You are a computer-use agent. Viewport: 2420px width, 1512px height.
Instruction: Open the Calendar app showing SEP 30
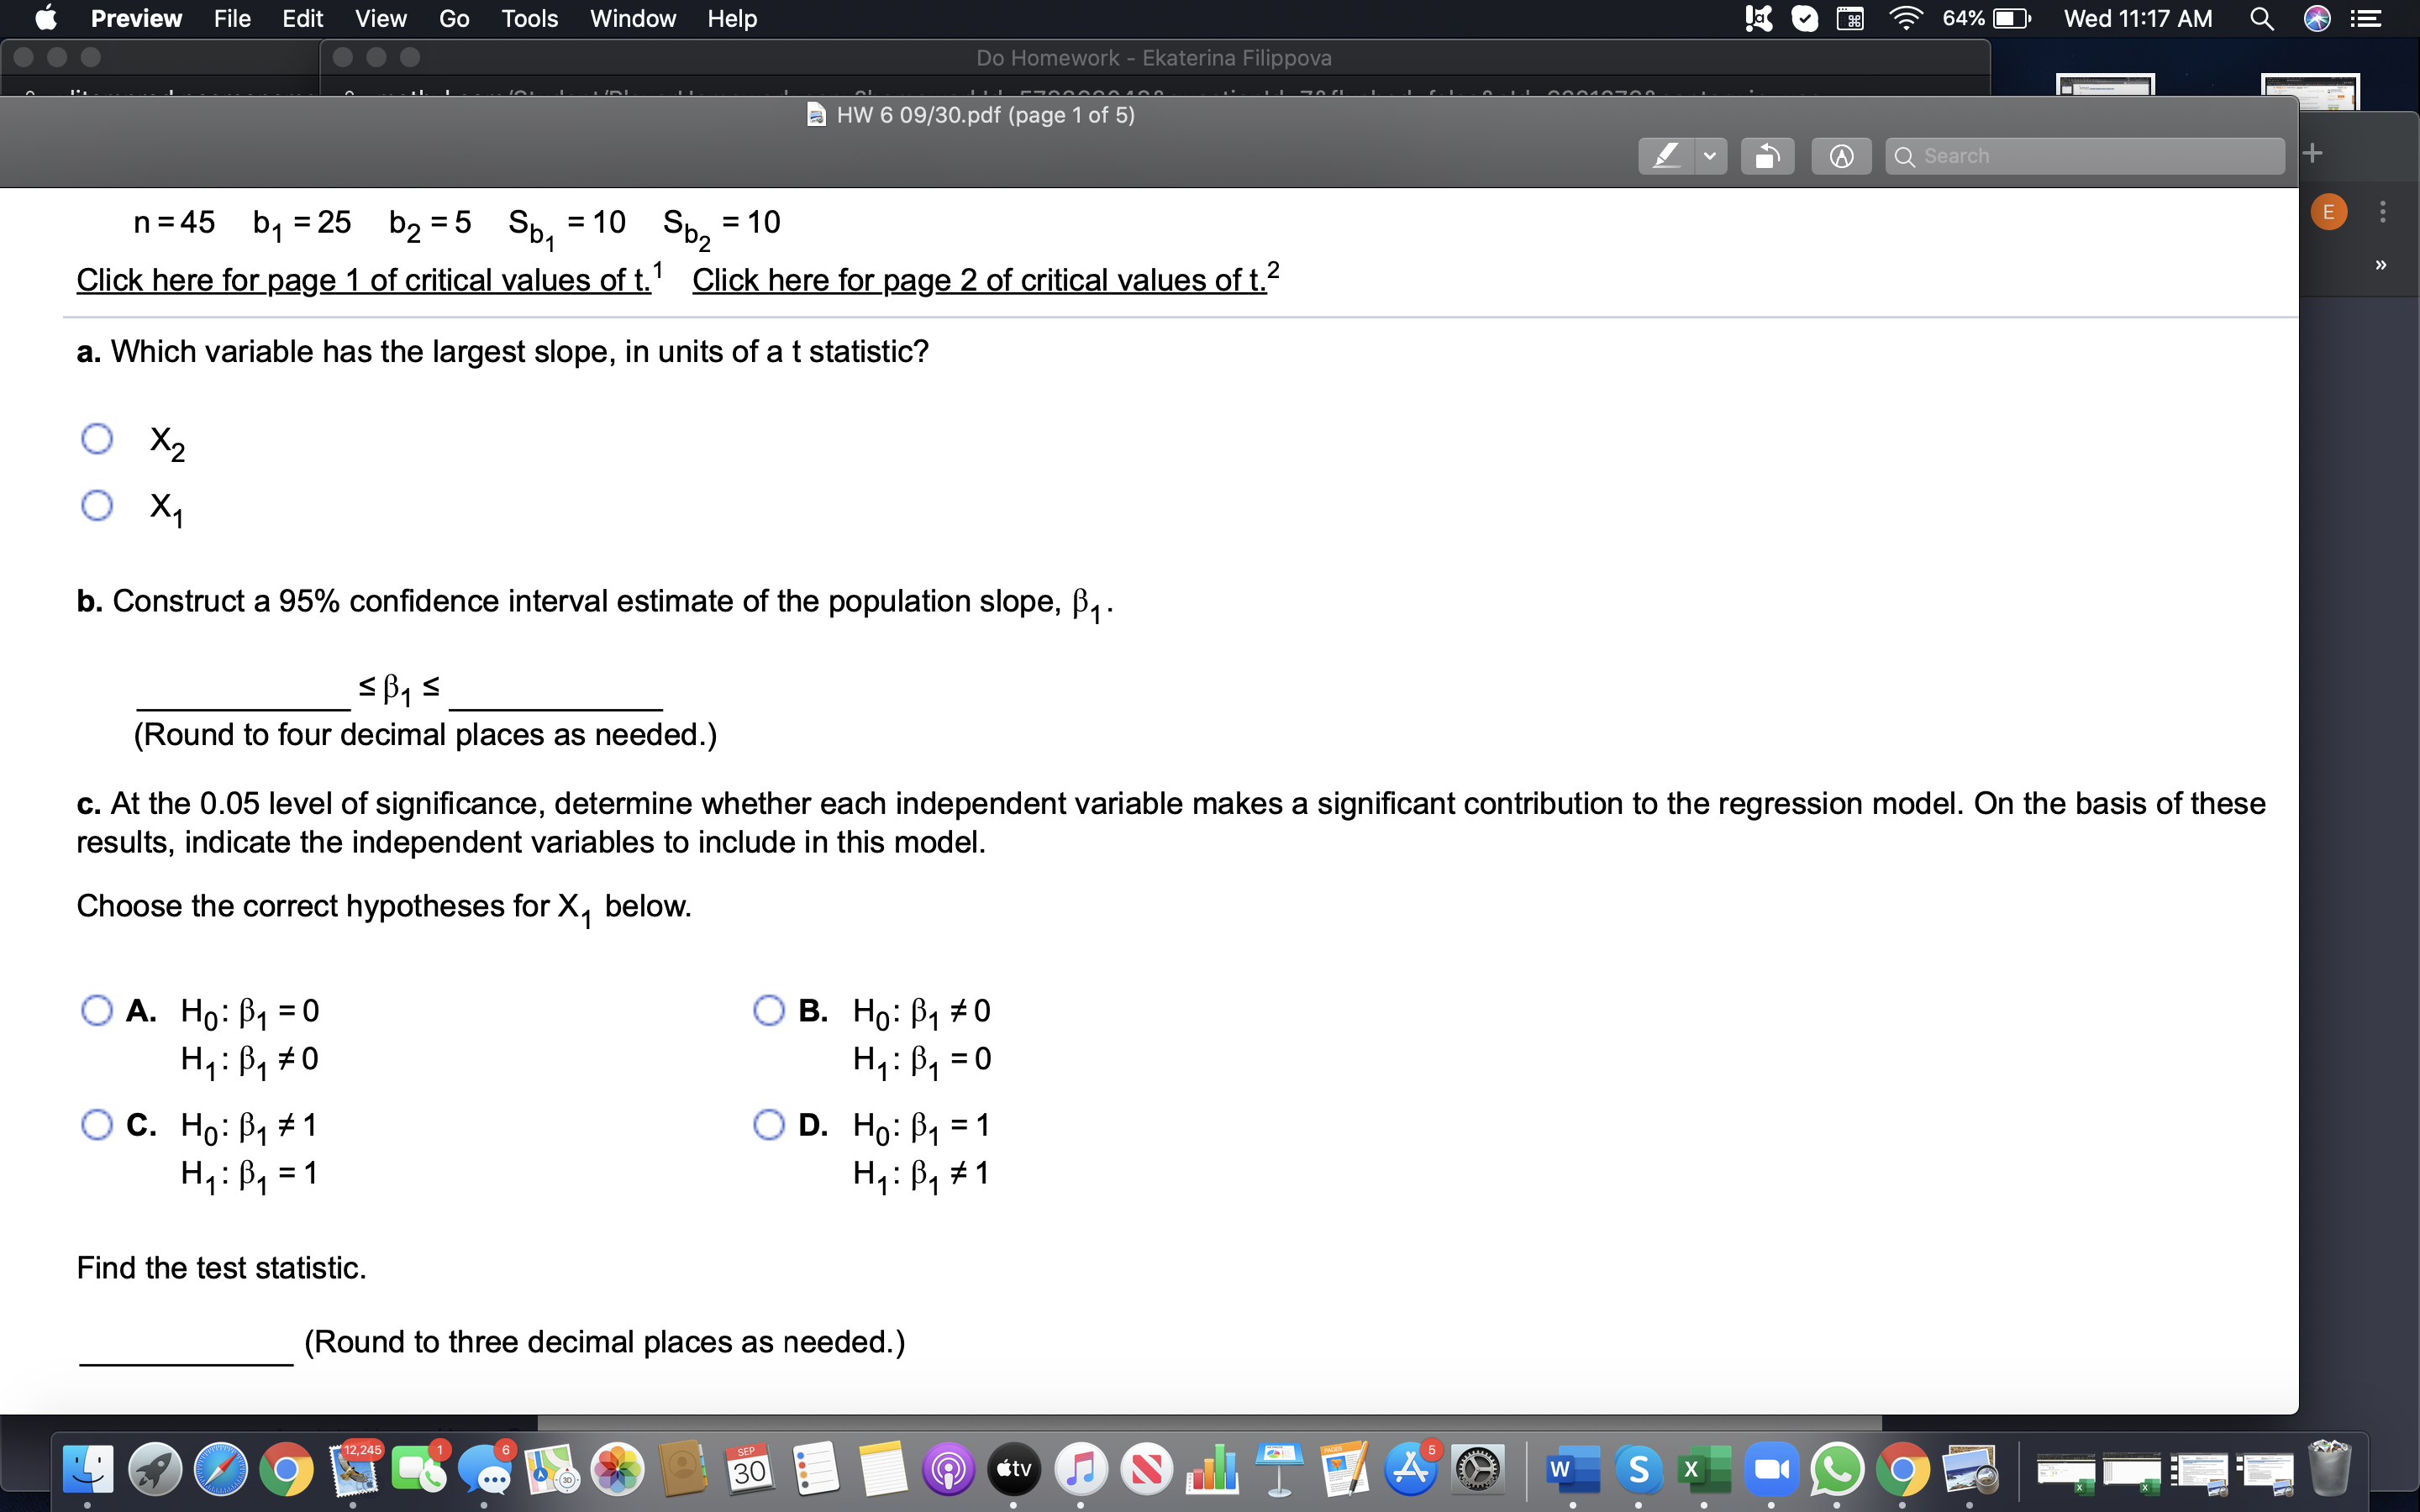pyautogui.click(x=749, y=1469)
